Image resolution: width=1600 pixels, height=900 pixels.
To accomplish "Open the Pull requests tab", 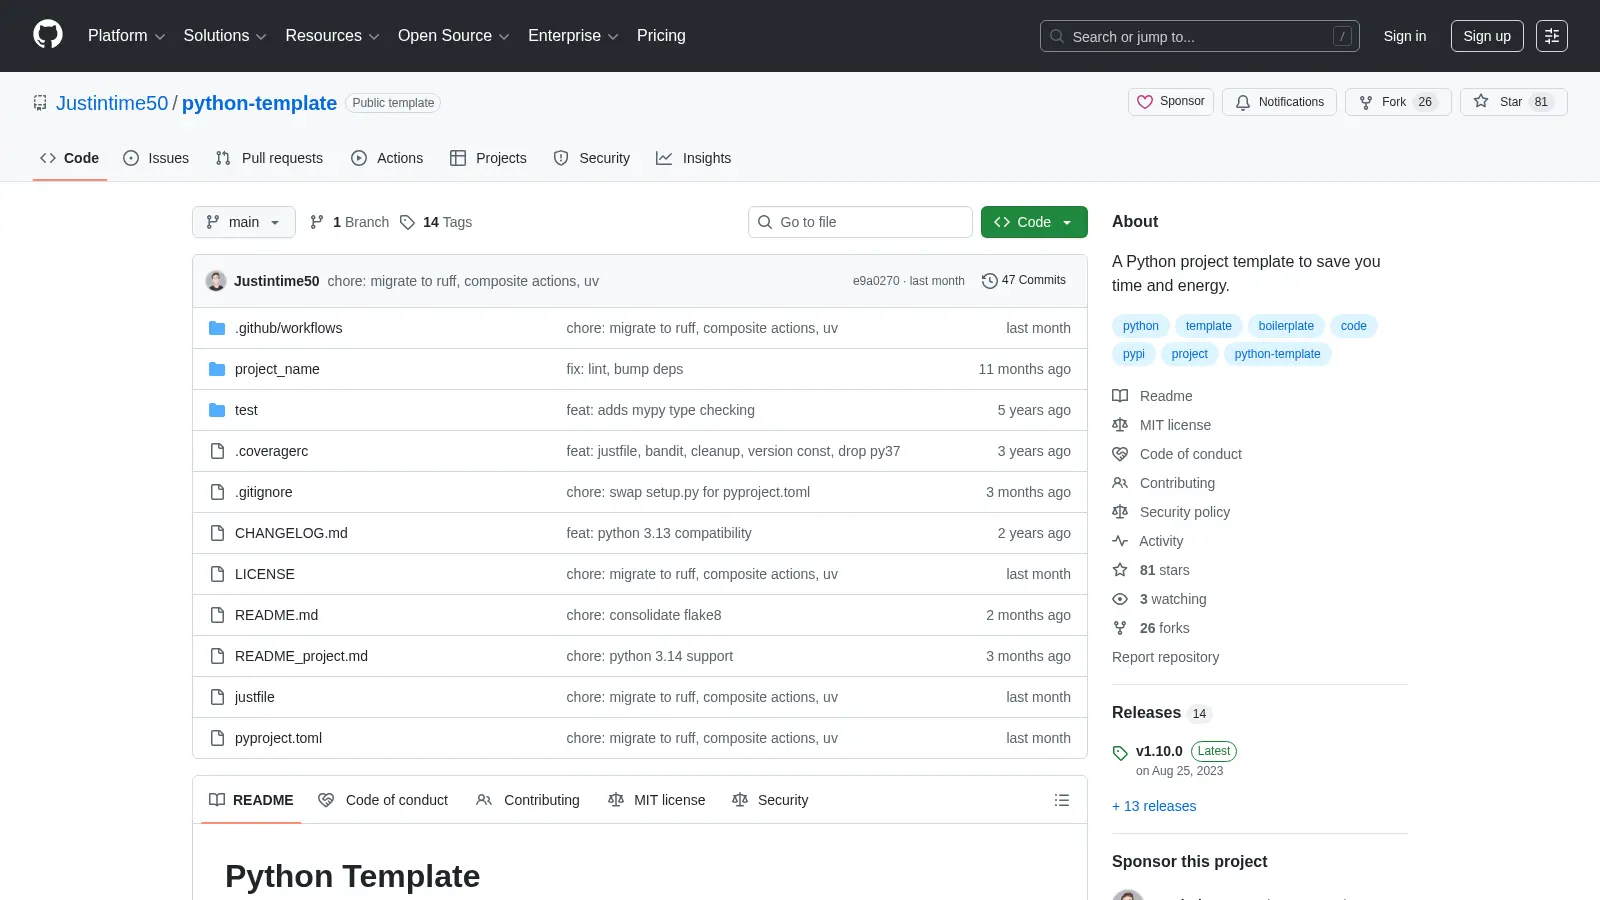I will pyautogui.click(x=269, y=158).
